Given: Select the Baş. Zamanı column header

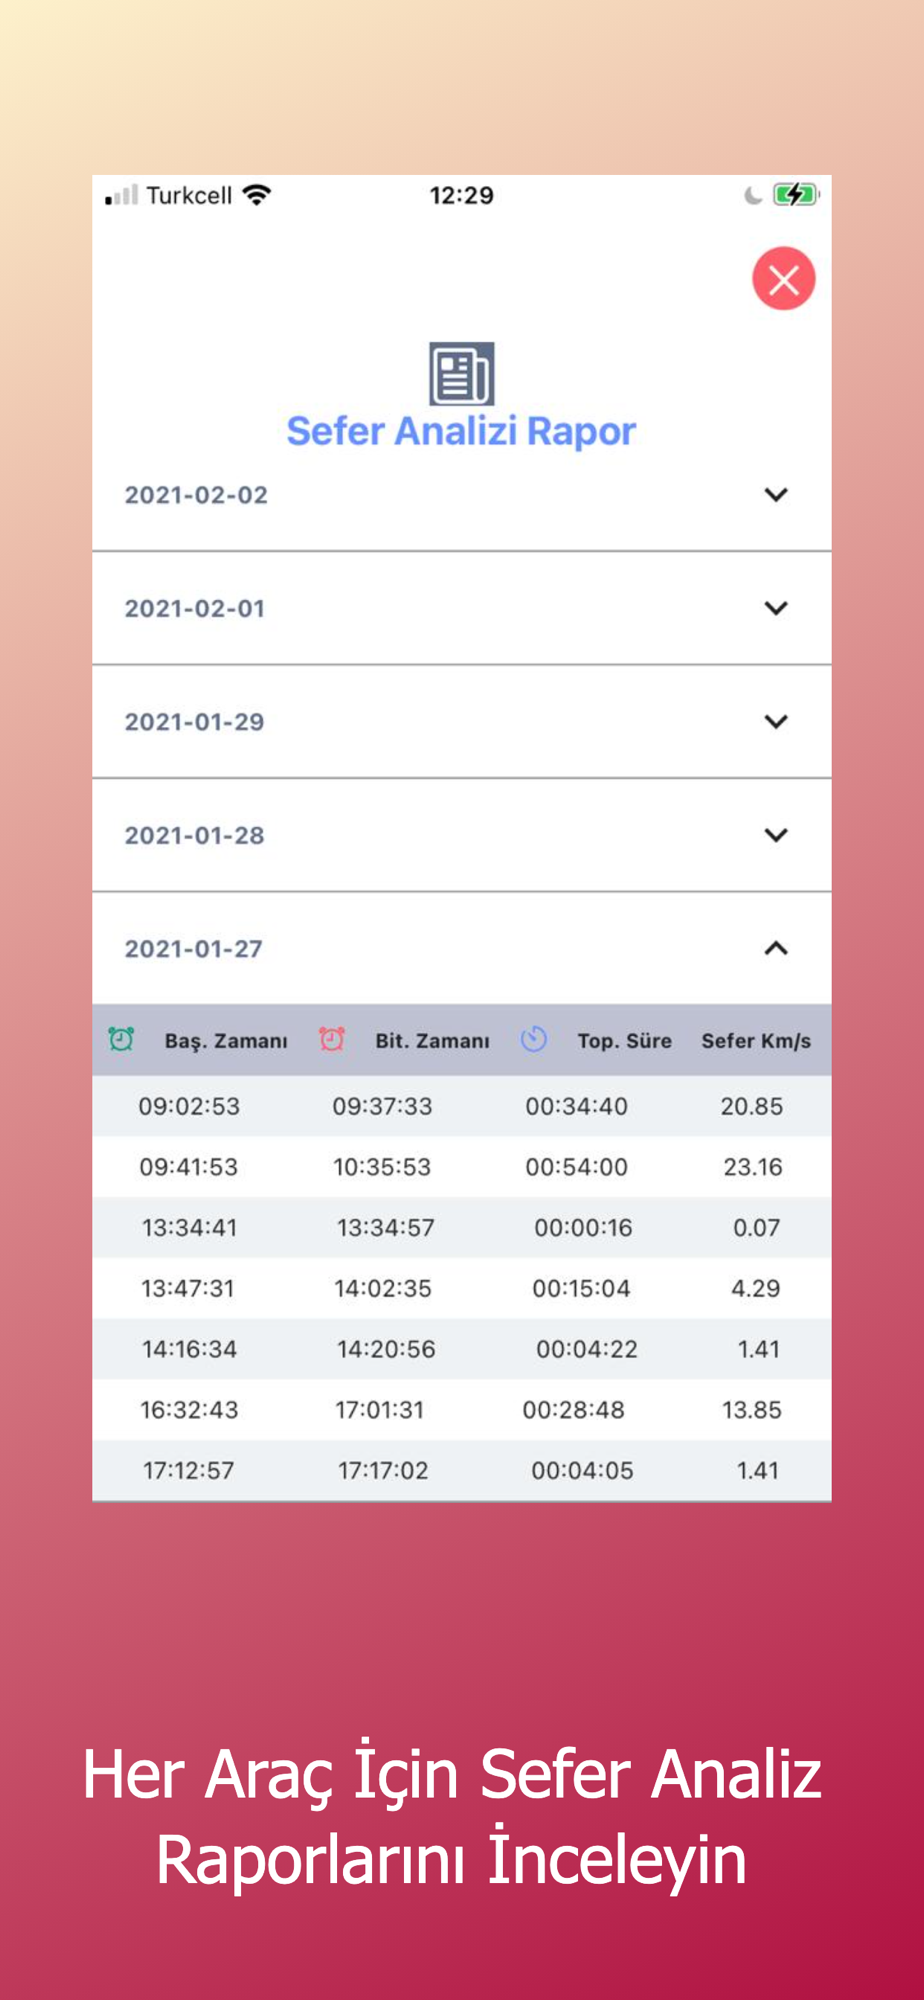Looking at the screenshot, I should pos(226,1041).
